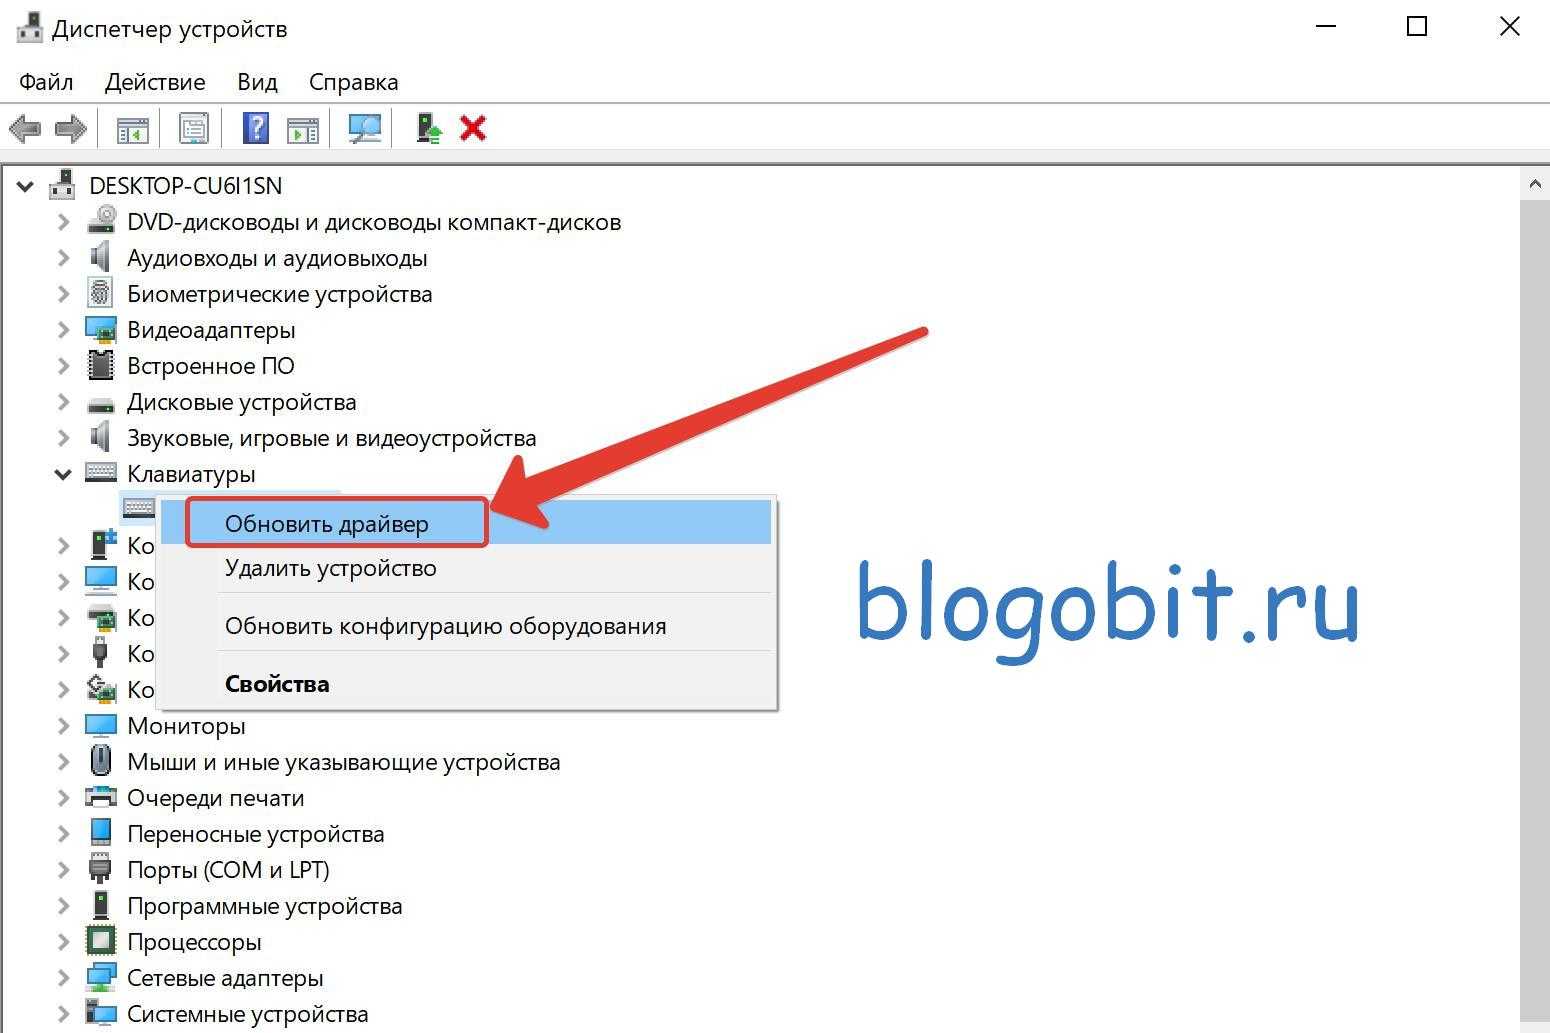The width and height of the screenshot is (1550, 1033).
Task: Select Переносные устройства row
Action: click(255, 834)
